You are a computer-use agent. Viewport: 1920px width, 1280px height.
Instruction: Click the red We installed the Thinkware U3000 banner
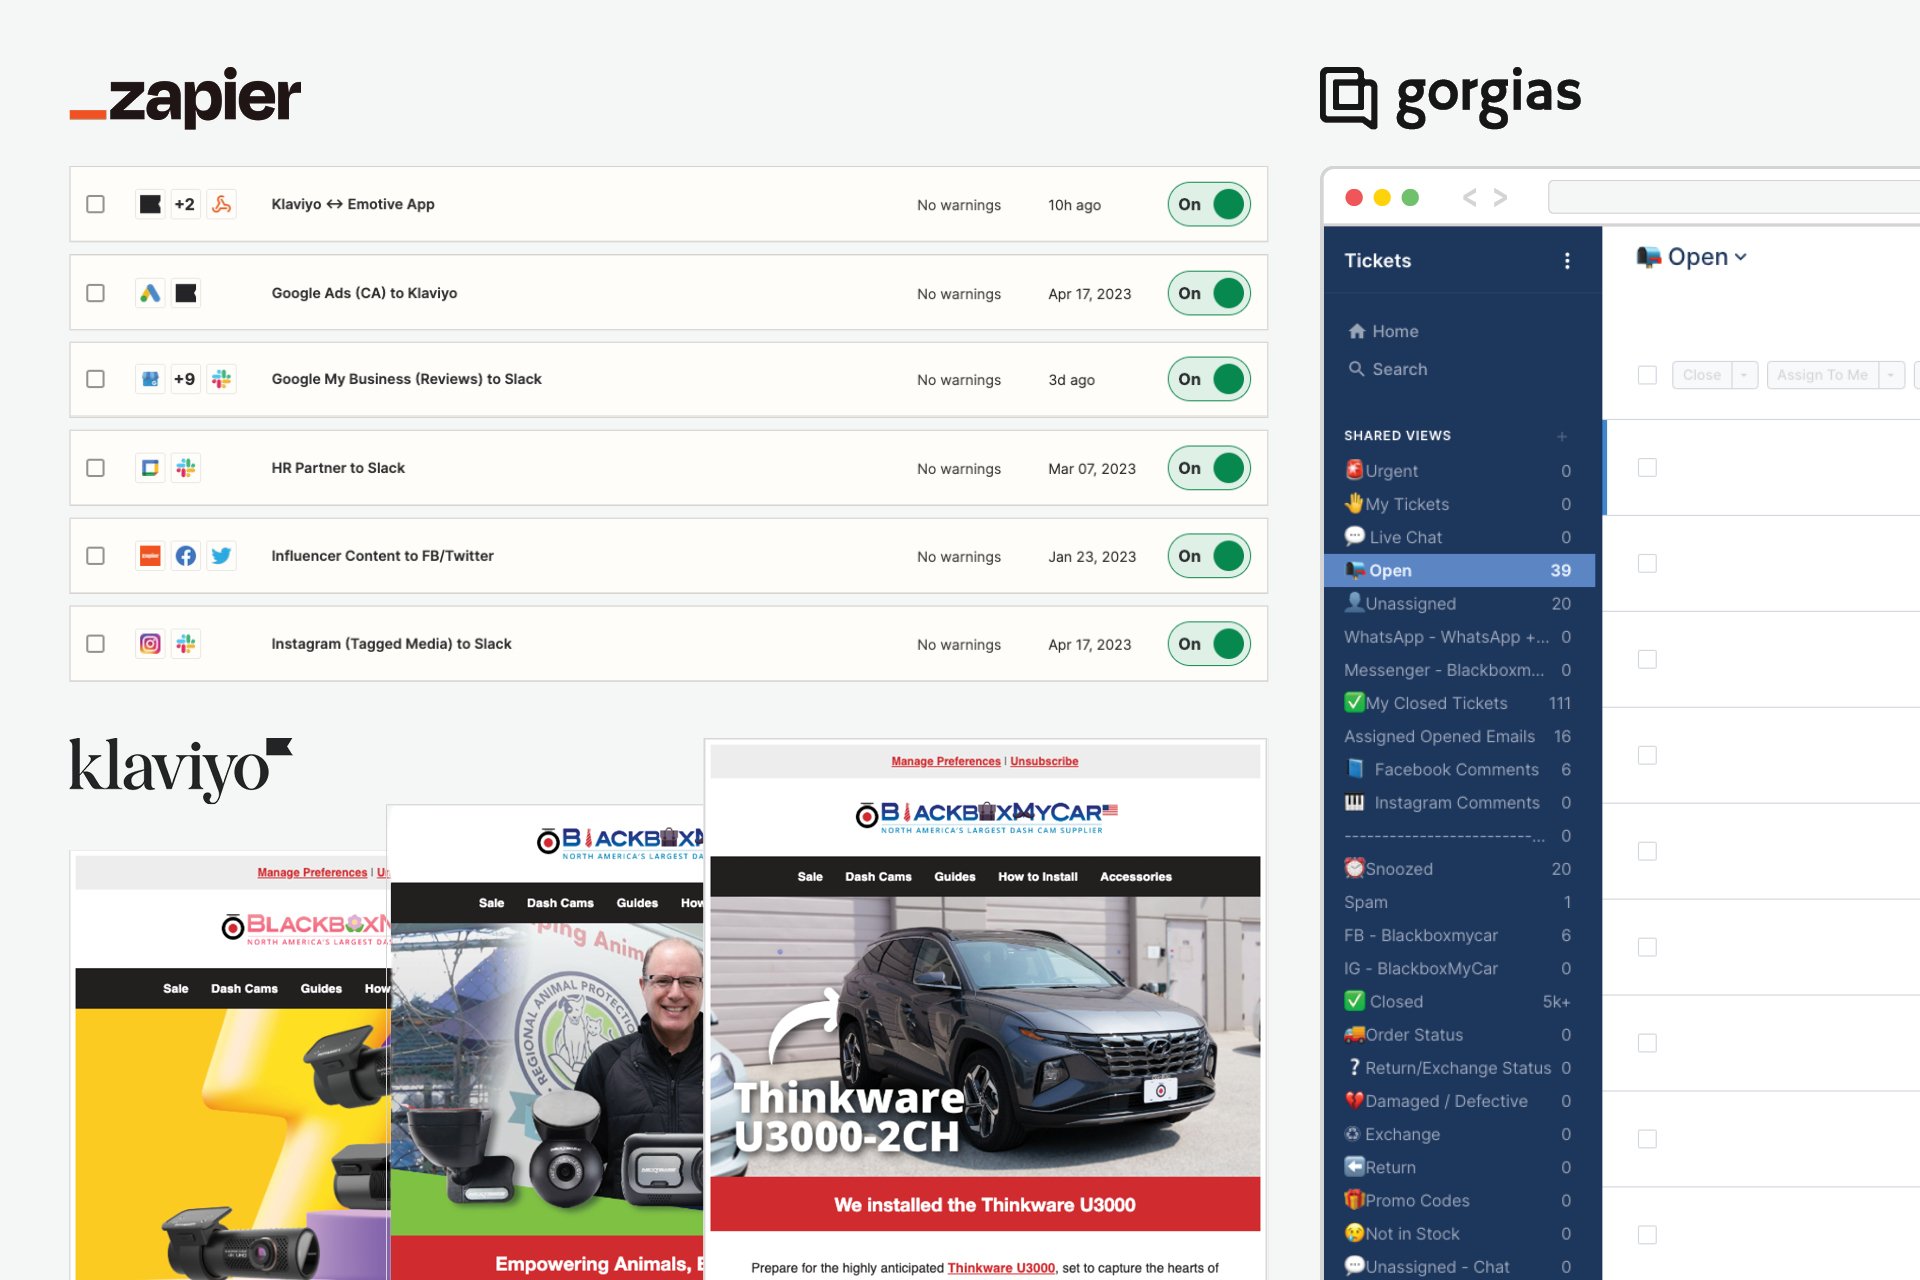pyautogui.click(x=985, y=1205)
